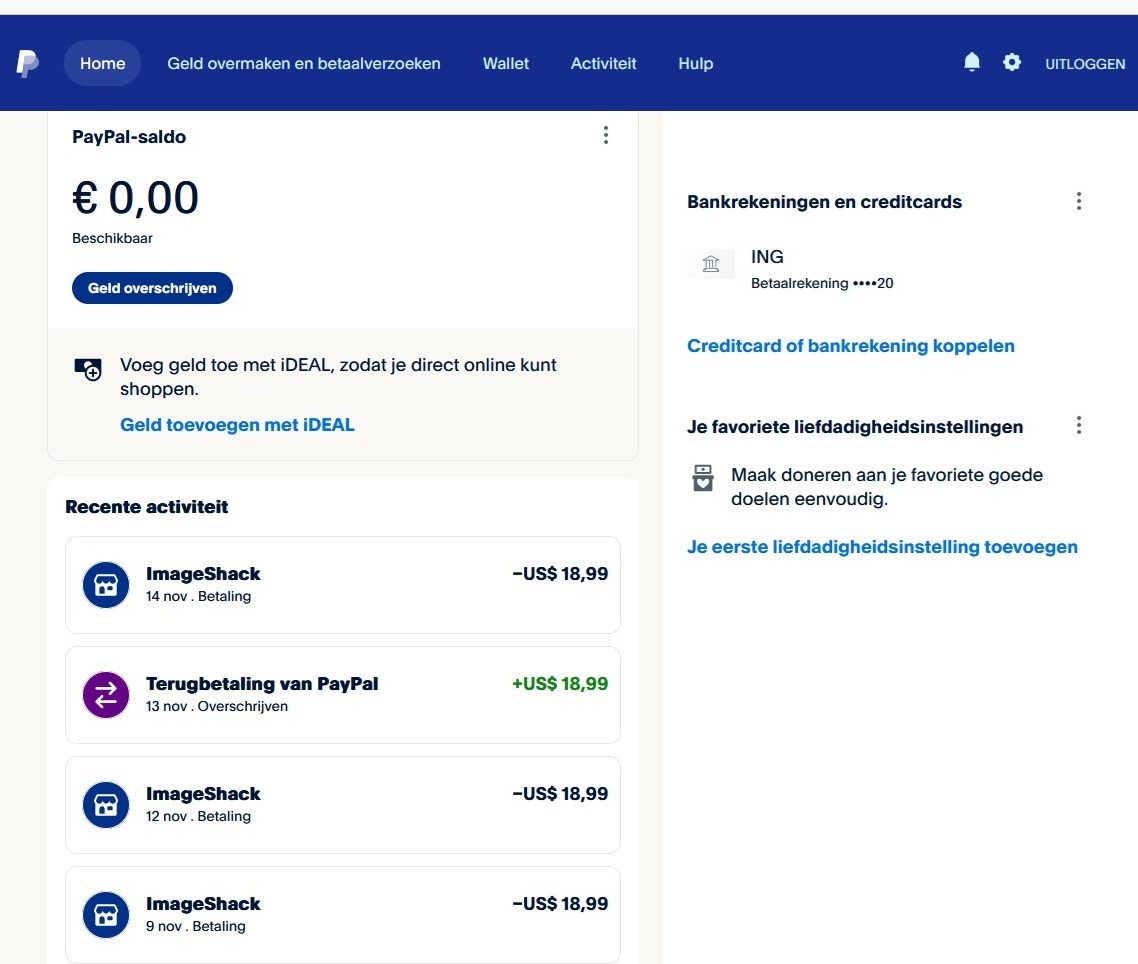Image resolution: width=1138 pixels, height=964 pixels.
Task: Open the notifications bell
Action: pyautogui.click(x=971, y=63)
